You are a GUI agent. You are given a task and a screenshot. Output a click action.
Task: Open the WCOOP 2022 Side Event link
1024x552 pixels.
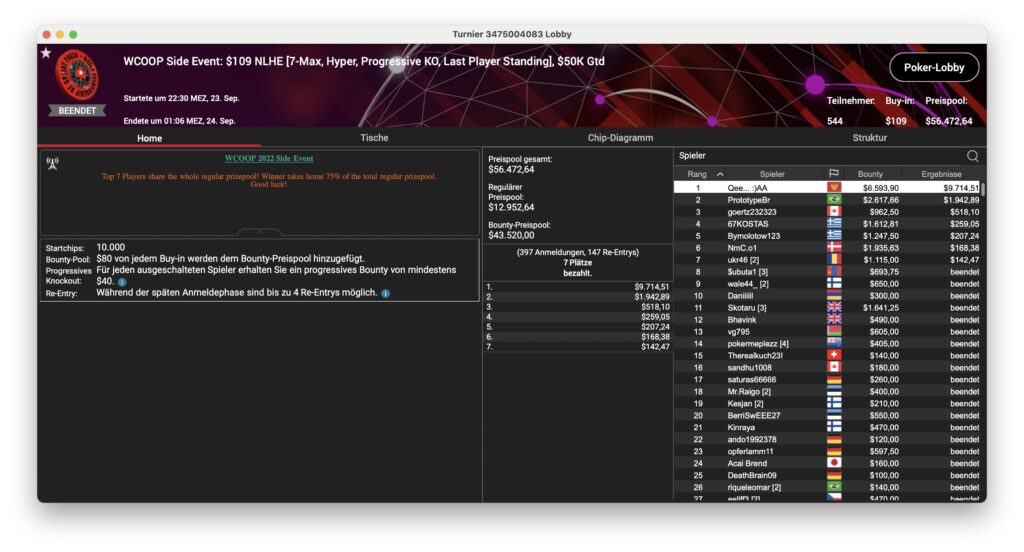point(269,158)
